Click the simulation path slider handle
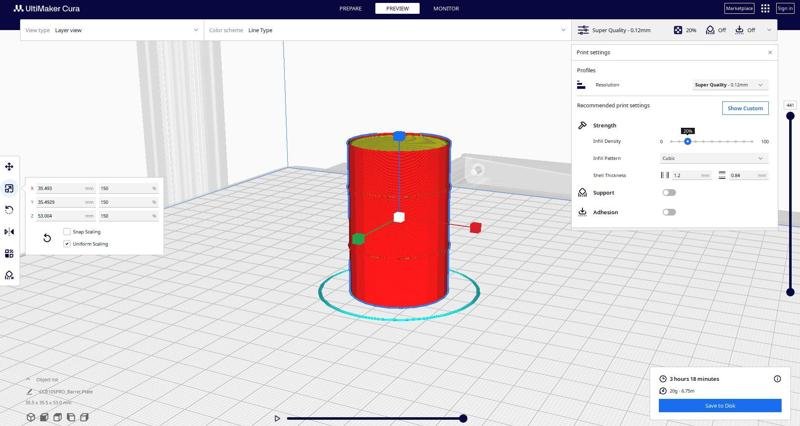Screen dimensions: 800x426 pyautogui.click(x=463, y=418)
